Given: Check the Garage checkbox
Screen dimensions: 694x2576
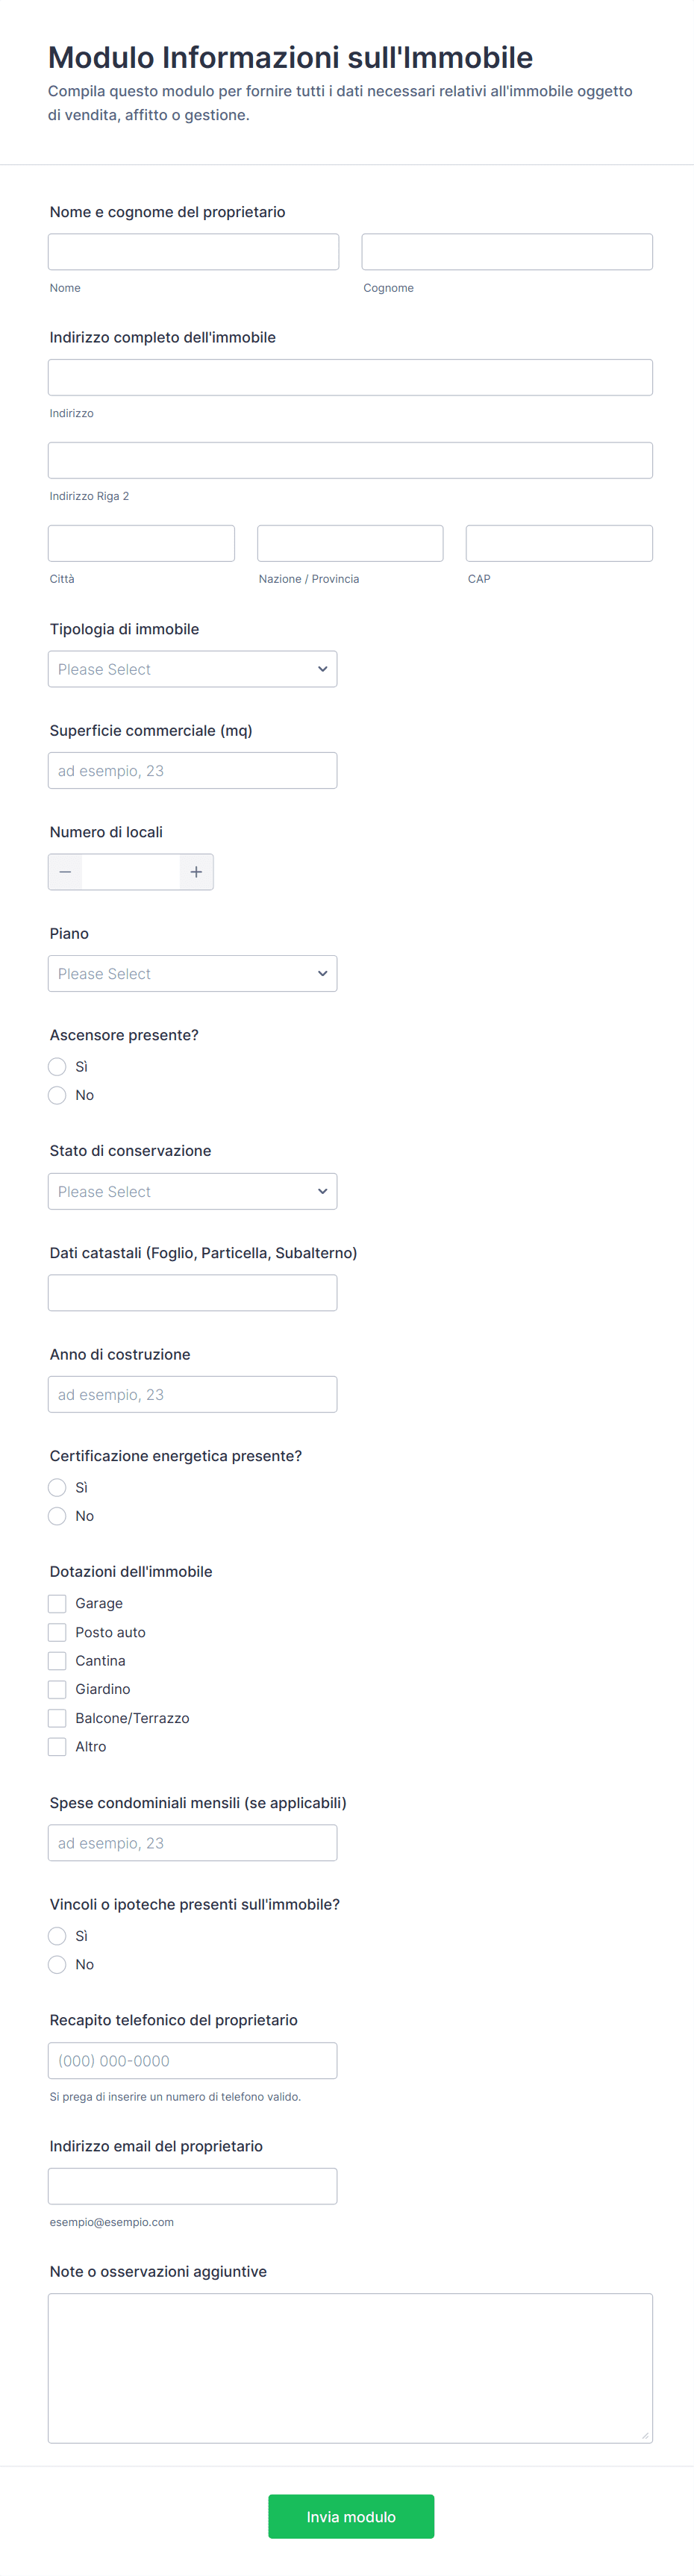Looking at the screenshot, I should click(57, 1604).
